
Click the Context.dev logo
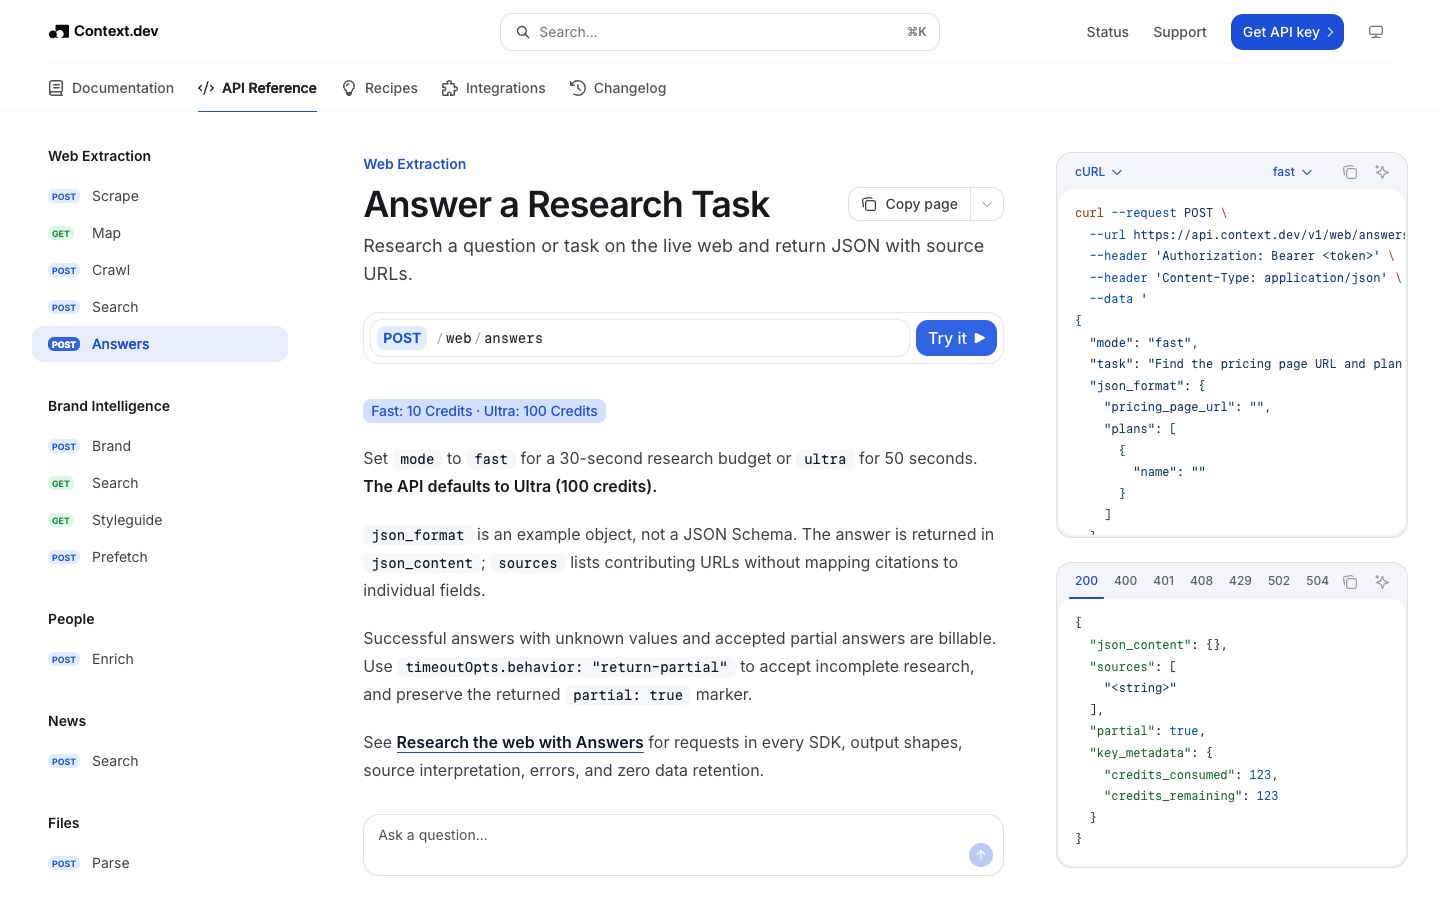click(103, 31)
